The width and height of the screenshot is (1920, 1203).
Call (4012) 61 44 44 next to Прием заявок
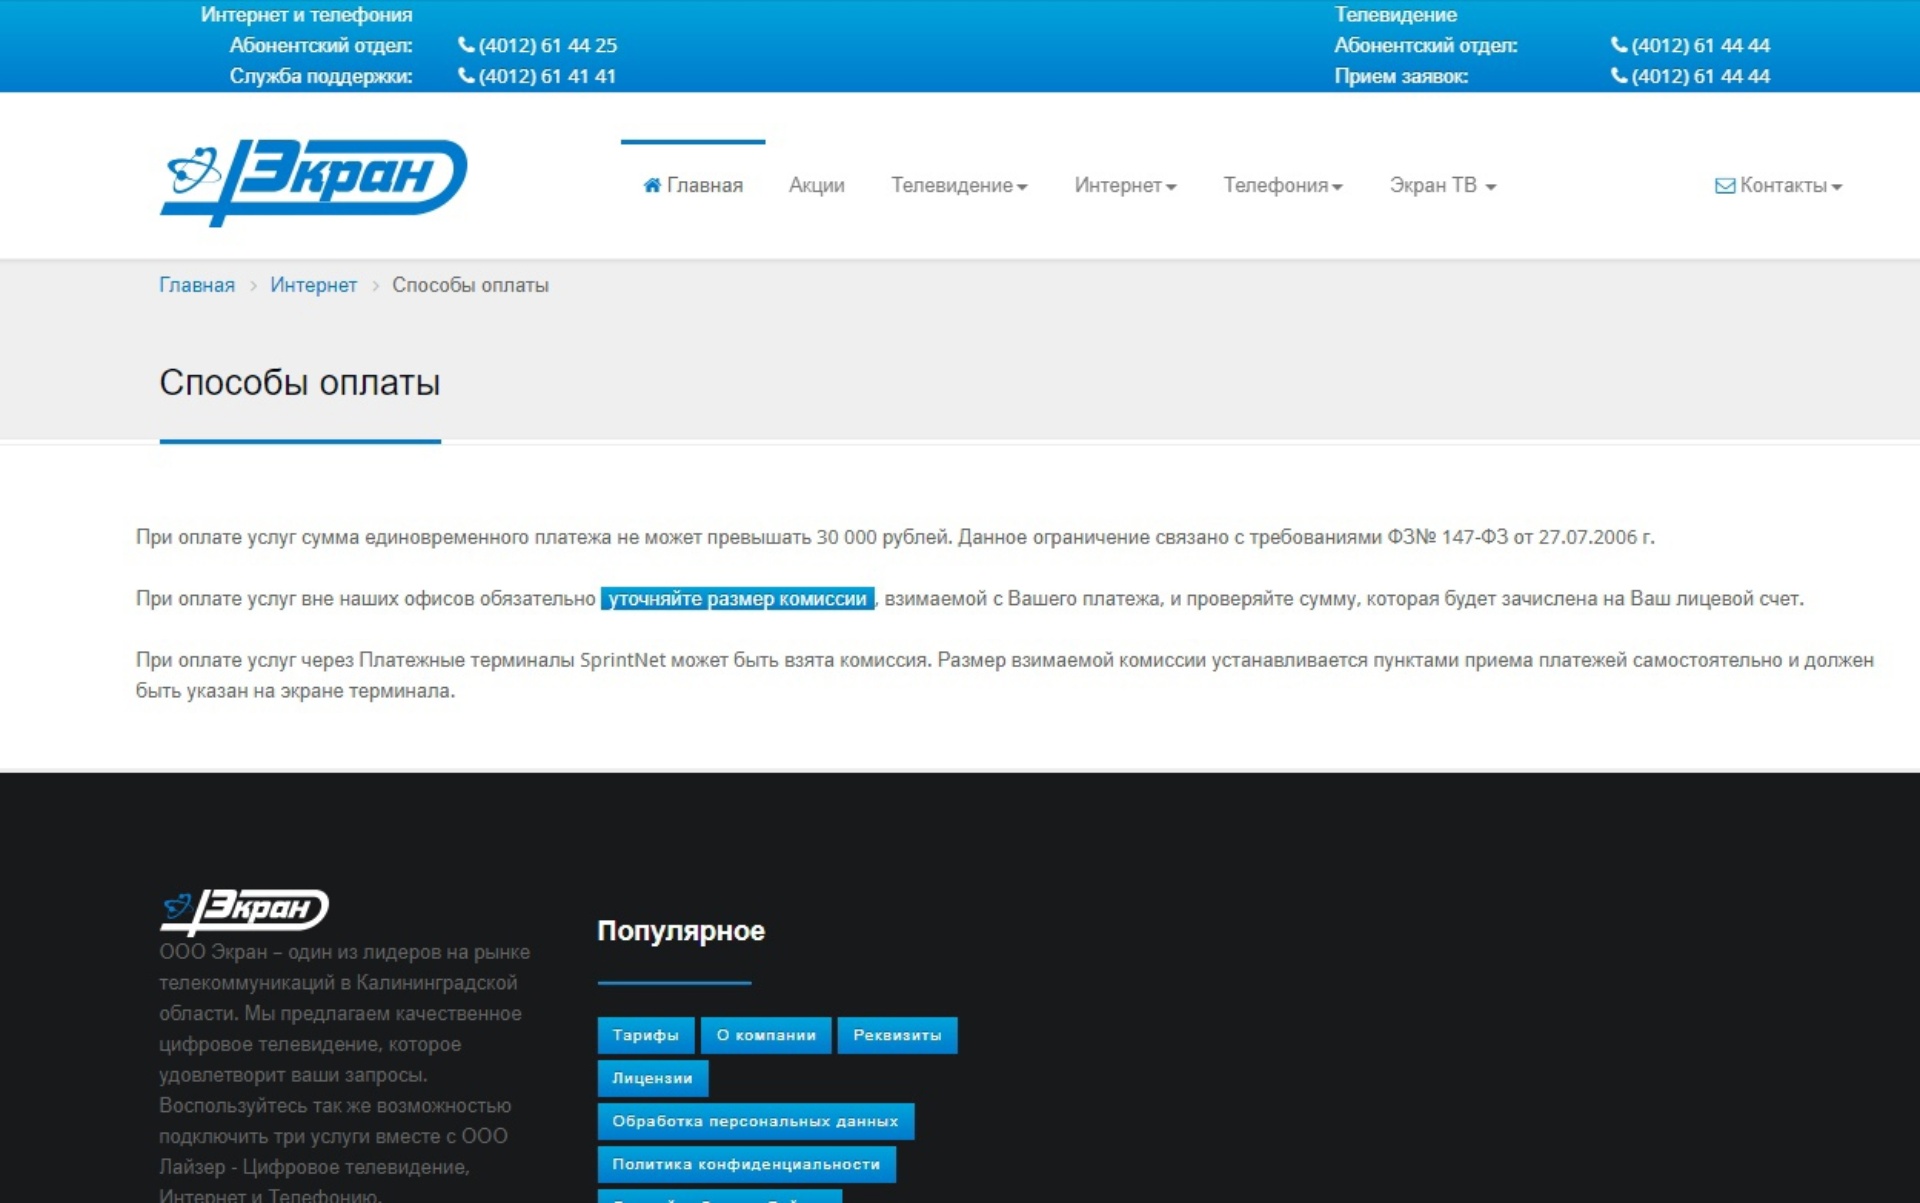pyautogui.click(x=1701, y=76)
